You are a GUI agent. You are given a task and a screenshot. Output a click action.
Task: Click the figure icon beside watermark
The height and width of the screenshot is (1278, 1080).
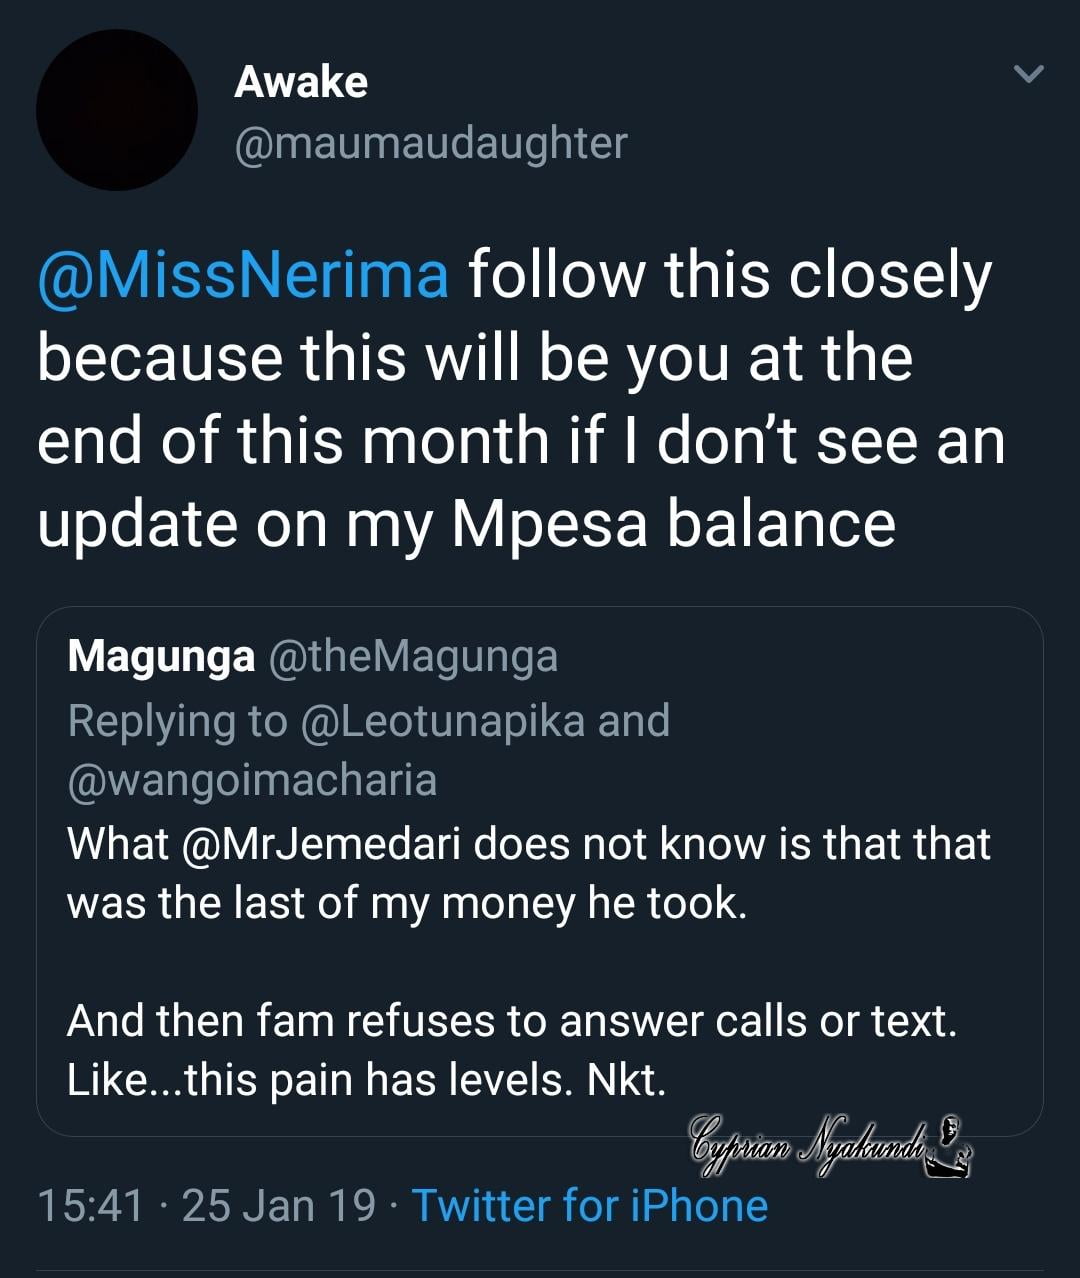pyautogui.click(x=951, y=1147)
